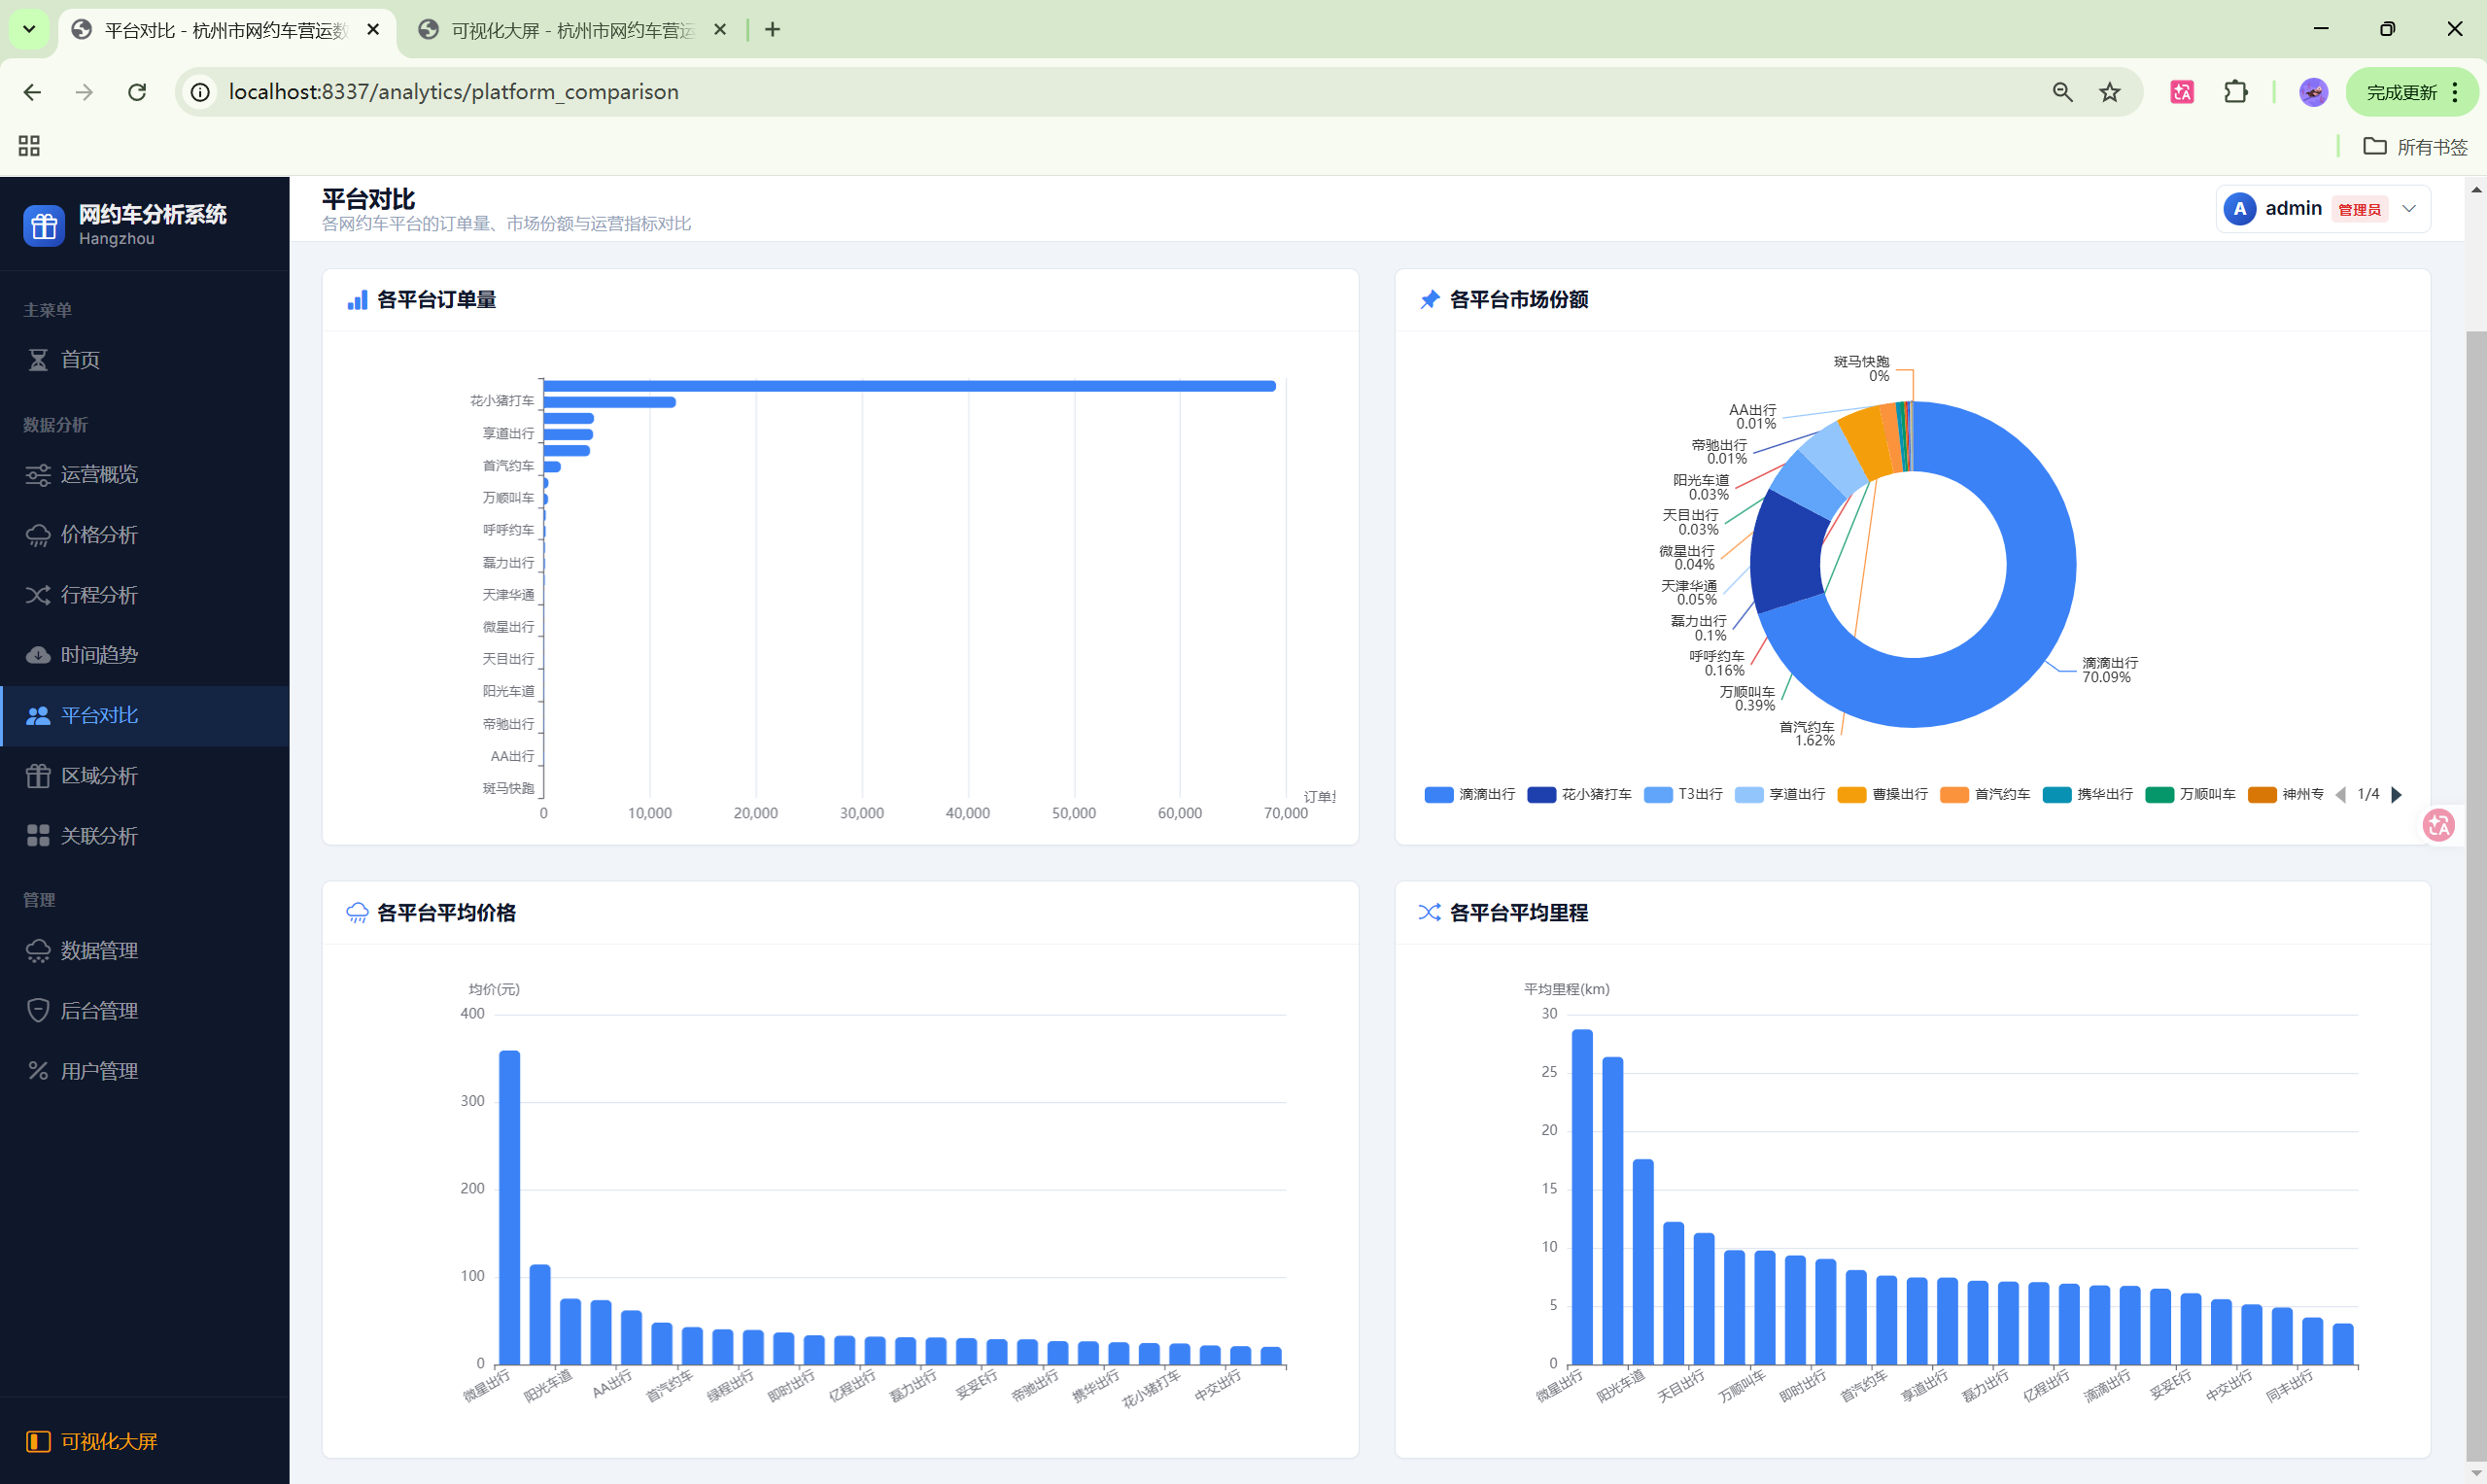
Task: Open Chrome tab search dropdown arrow
Action: pos(29,29)
